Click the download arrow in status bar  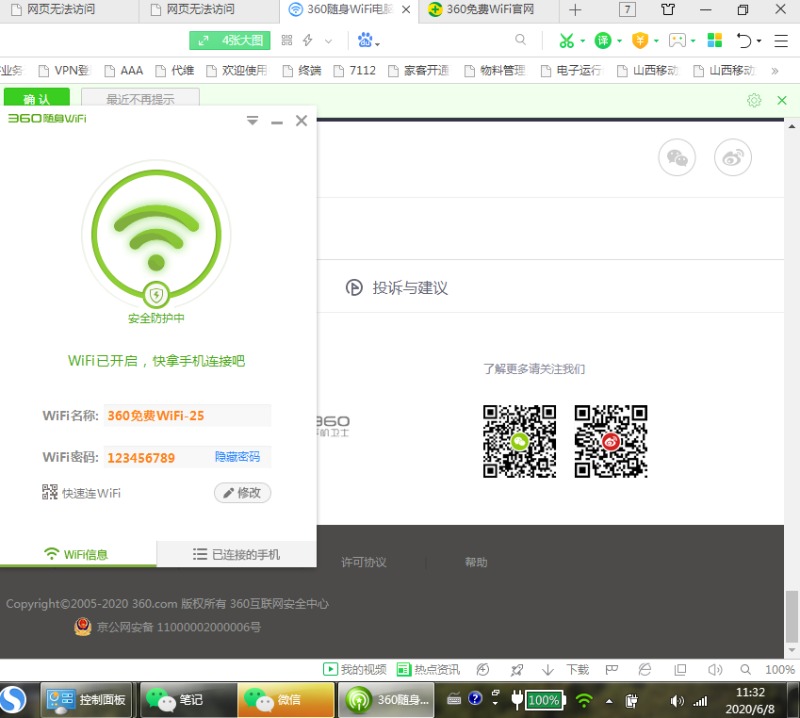548,670
